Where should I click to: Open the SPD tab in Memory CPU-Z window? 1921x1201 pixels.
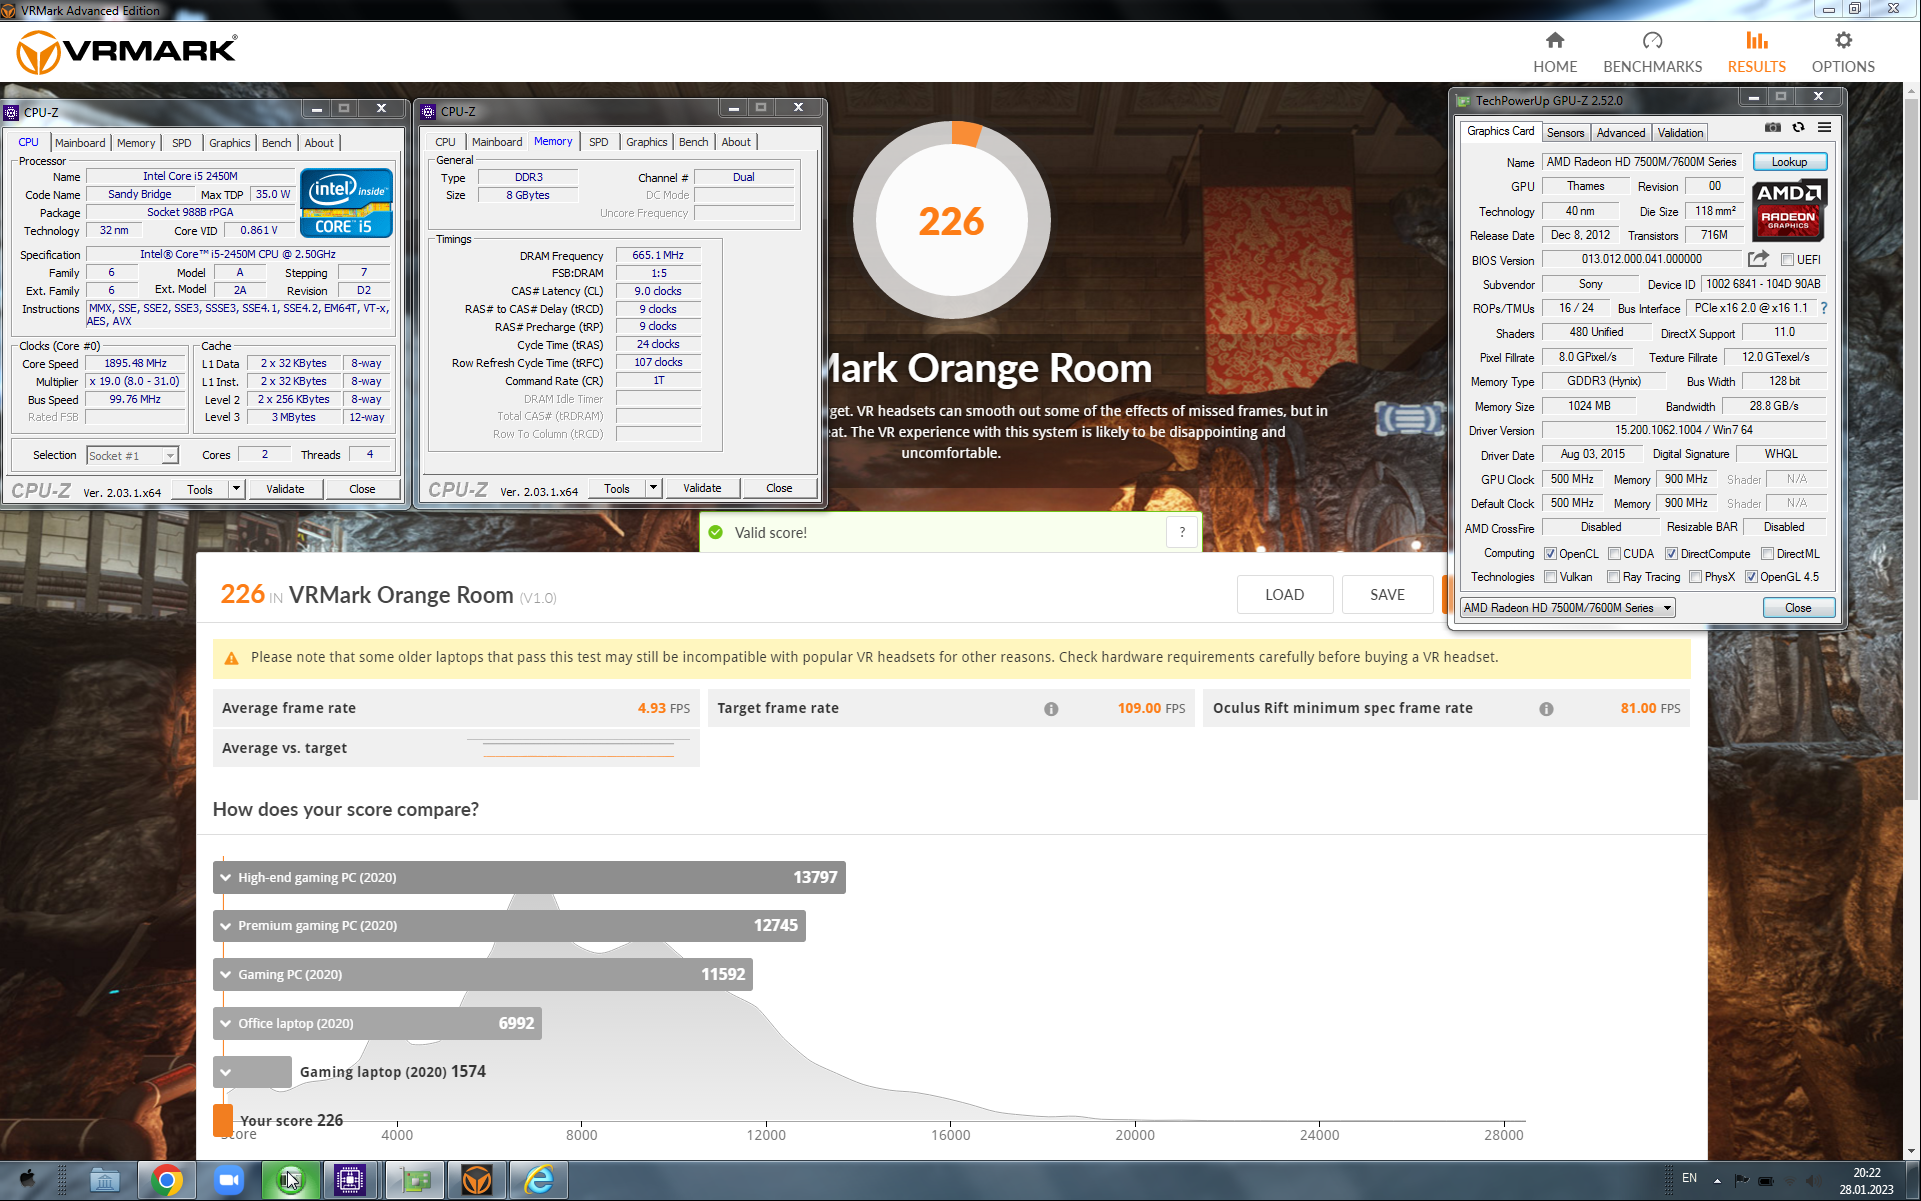pos(598,142)
